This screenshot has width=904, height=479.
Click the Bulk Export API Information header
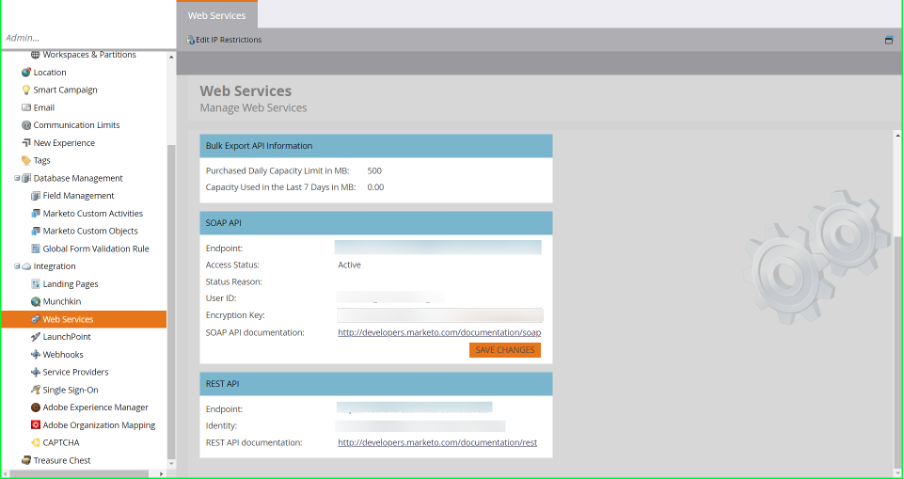pyautogui.click(x=376, y=146)
